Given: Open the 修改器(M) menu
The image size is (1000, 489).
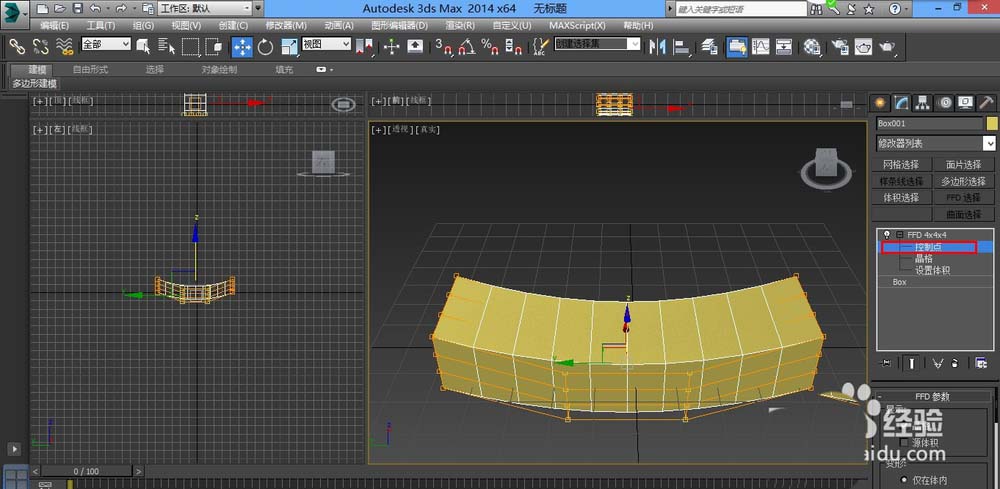Looking at the screenshot, I should (286, 26).
